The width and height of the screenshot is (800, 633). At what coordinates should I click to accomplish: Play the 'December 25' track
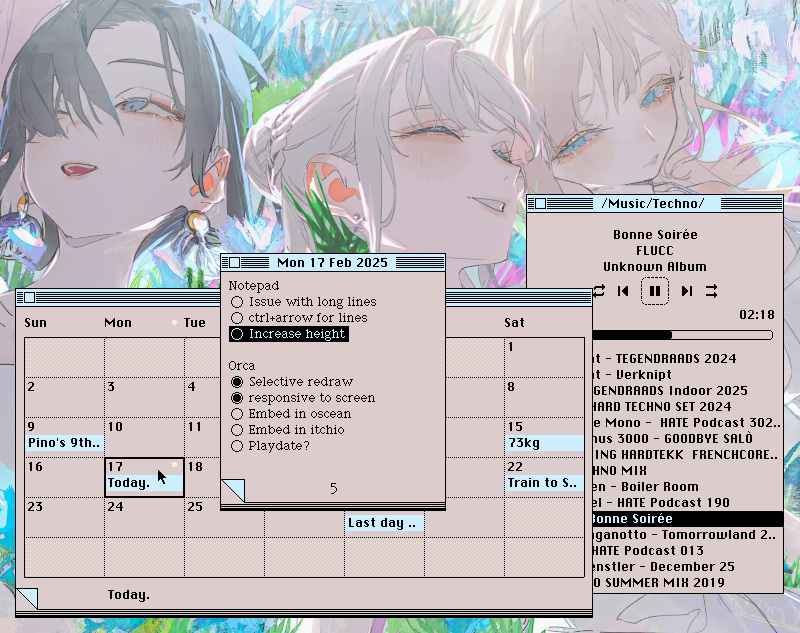(x=688, y=567)
